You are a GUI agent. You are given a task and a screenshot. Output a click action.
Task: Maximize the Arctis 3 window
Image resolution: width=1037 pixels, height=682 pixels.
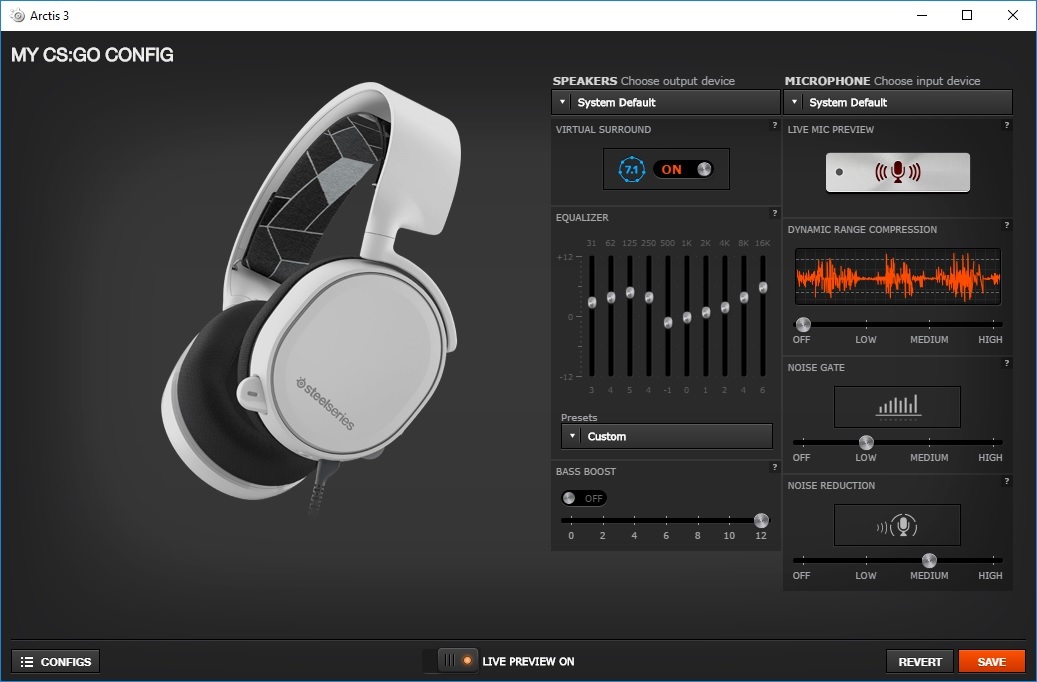(967, 15)
